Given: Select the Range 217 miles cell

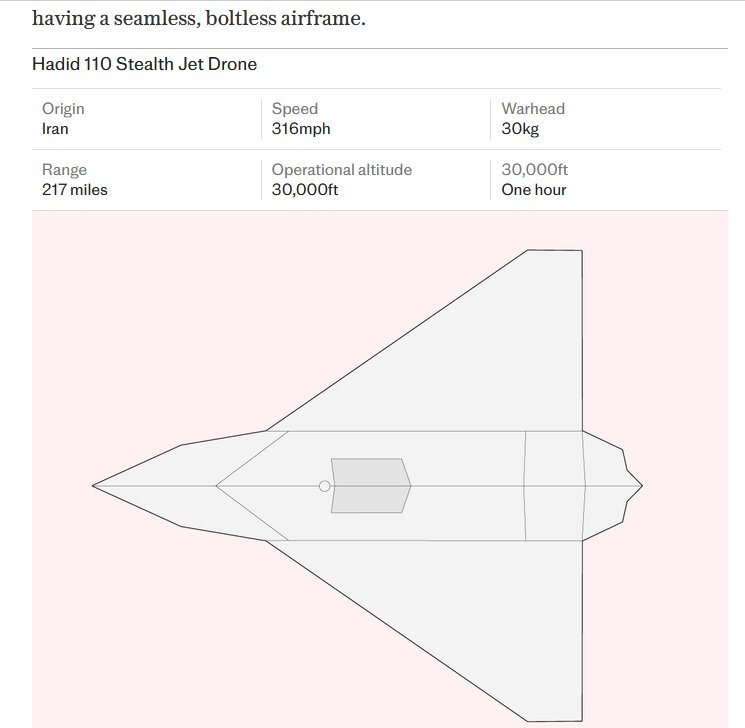Looking at the screenshot, I should click(x=146, y=180).
